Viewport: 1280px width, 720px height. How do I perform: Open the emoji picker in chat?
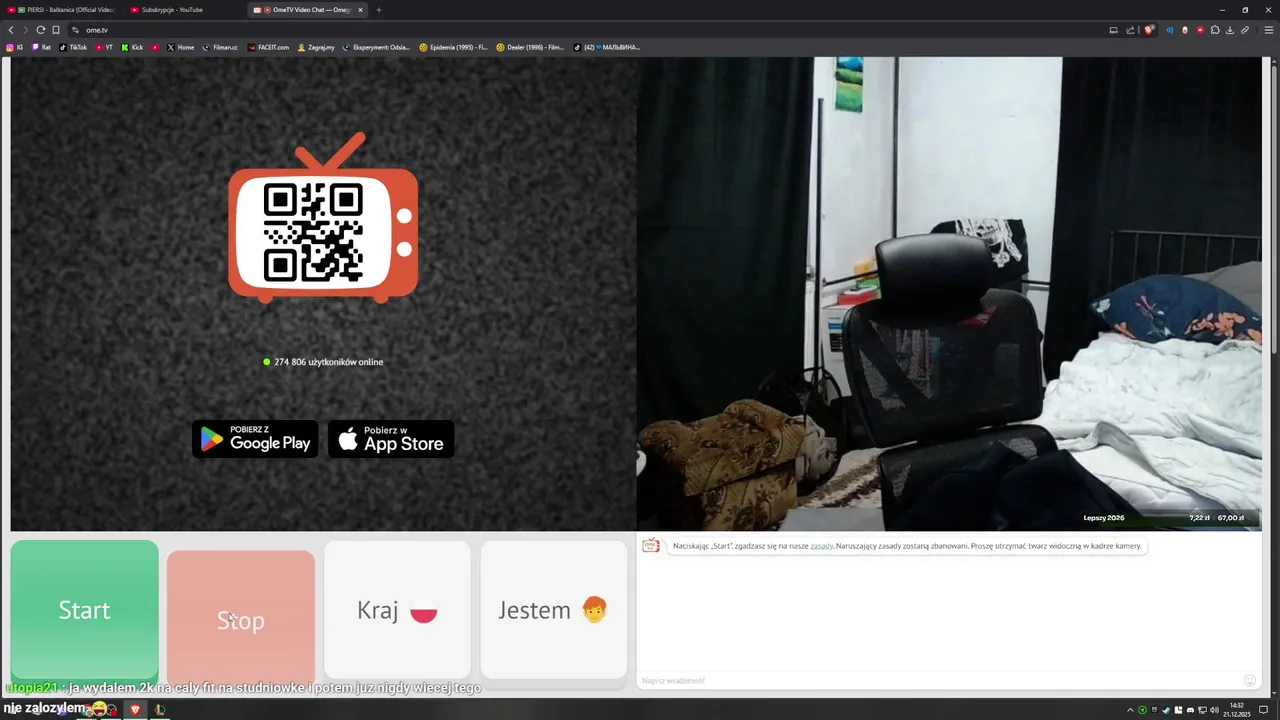coord(1249,680)
